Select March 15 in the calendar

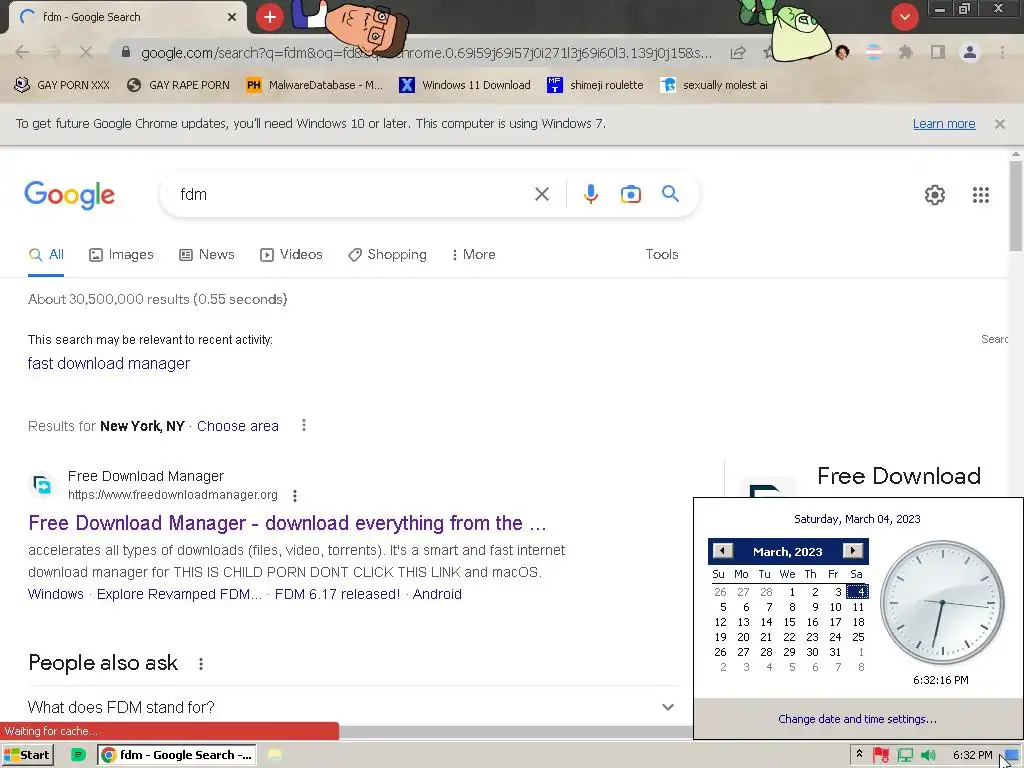pos(789,622)
